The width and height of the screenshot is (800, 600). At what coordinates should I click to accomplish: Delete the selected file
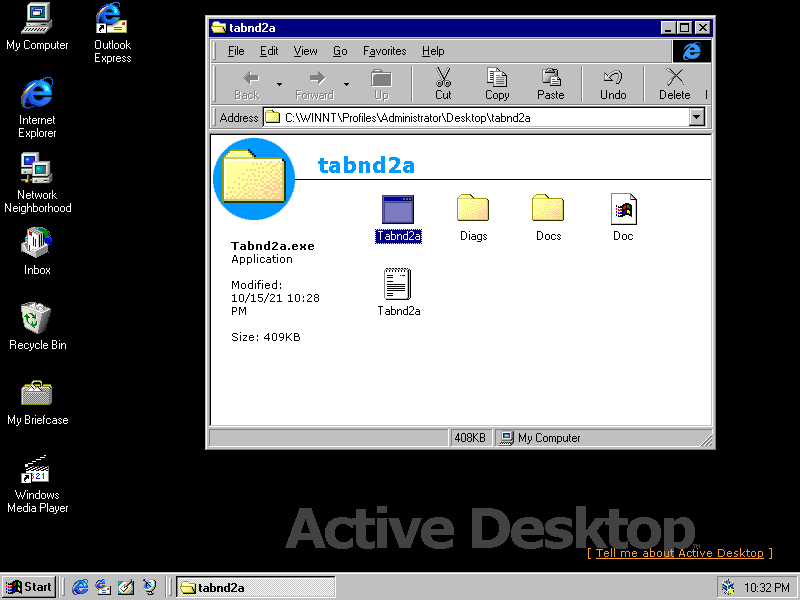pyautogui.click(x=674, y=84)
